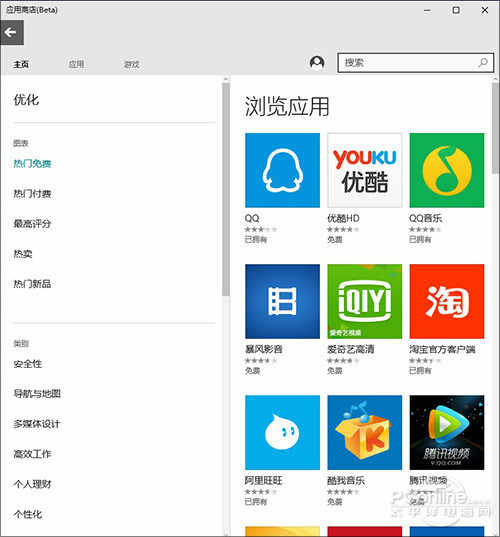Viewport: 500px width, 537px height.
Task: Open the QQ音乐 green music tile
Action: [x=447, y=170]
